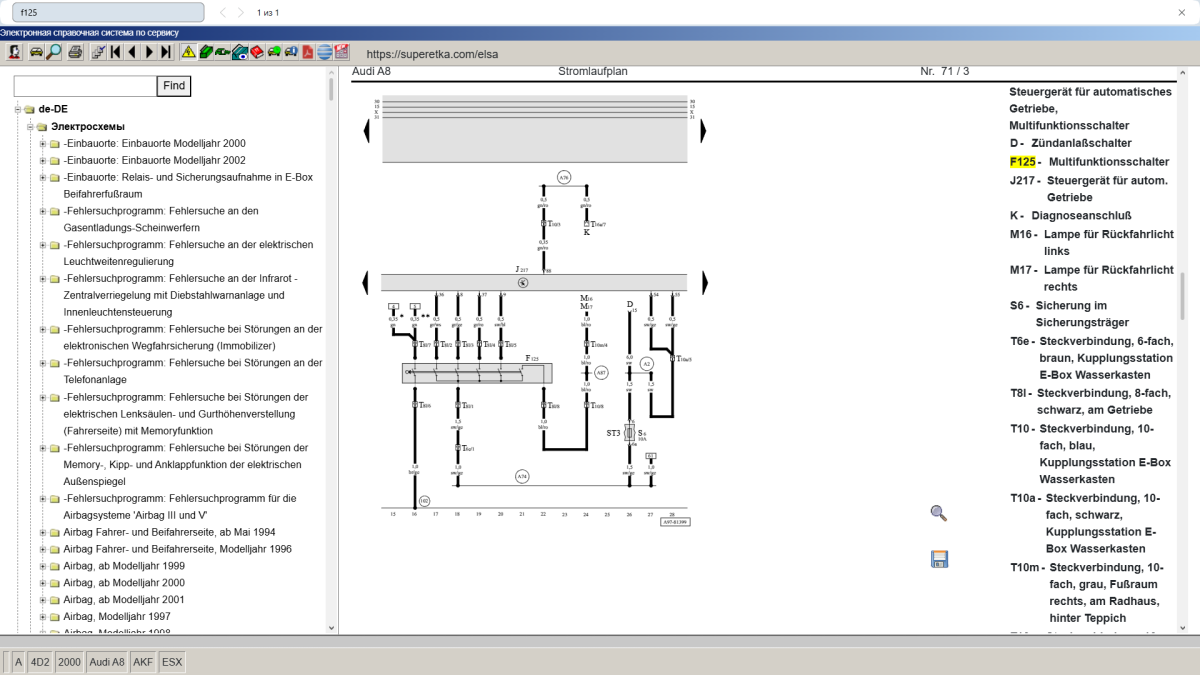Open Airbag Fahrer- und Beifahrerseite, ab Mai 1994
1200x675 pixels.
169,532
